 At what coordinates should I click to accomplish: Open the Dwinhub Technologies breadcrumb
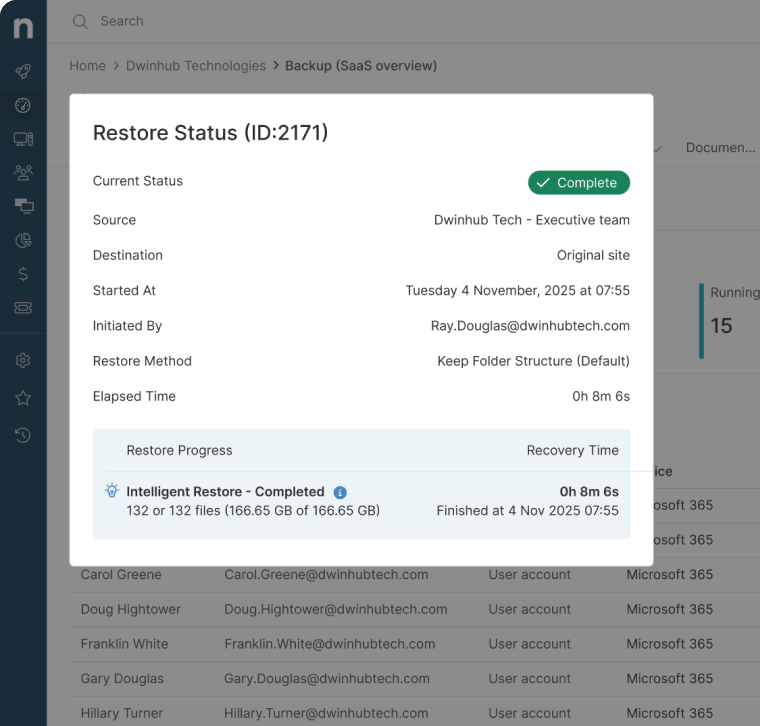(196, 65)
